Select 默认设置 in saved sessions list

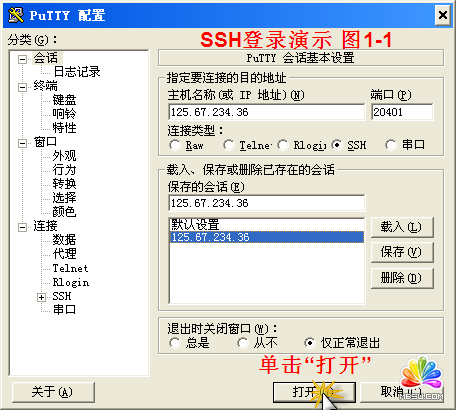click(x=267, y=225)
